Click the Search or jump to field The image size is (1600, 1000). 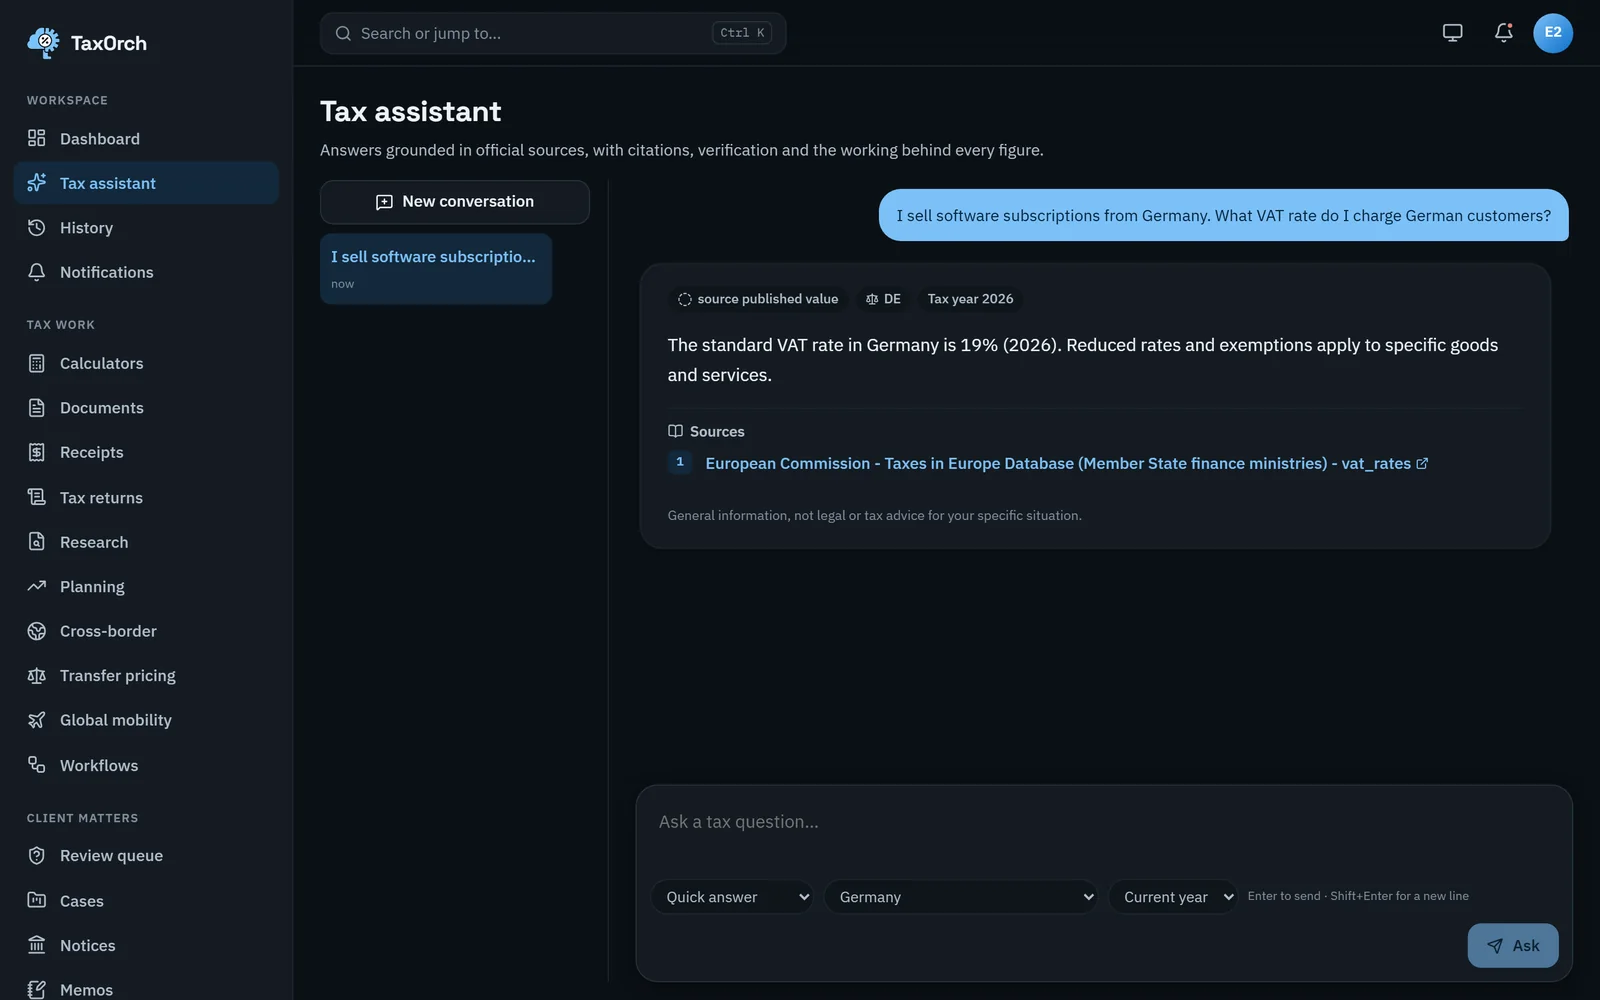553,33
